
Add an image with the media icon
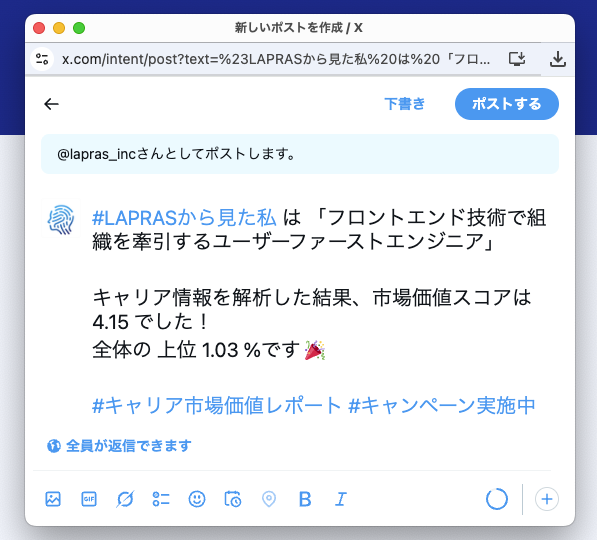(x=53, y=499)
